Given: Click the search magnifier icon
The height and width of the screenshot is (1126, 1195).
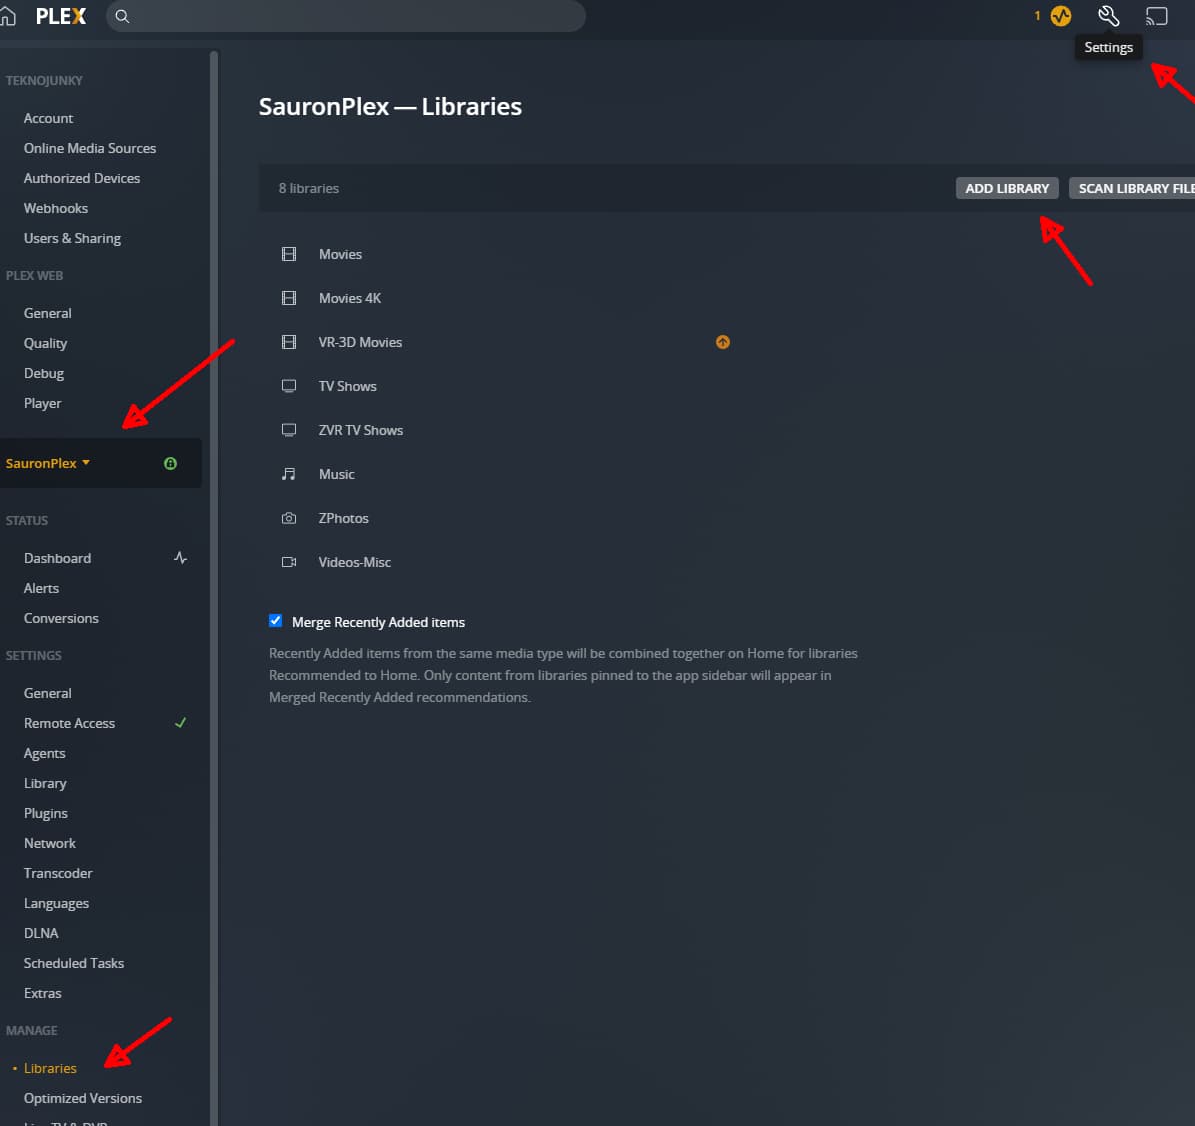Looking at the screenshot, I should [122, 16].
